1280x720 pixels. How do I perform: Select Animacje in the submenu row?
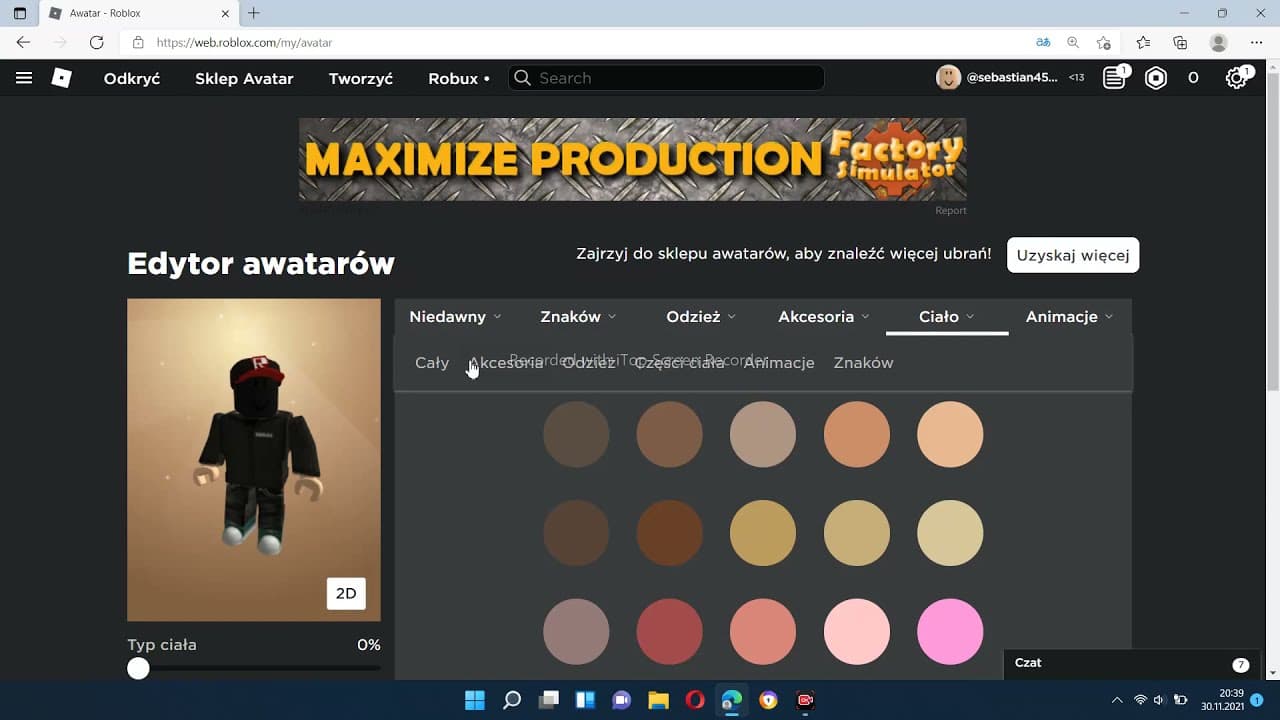pyautogui.click(x=779, y=363)
